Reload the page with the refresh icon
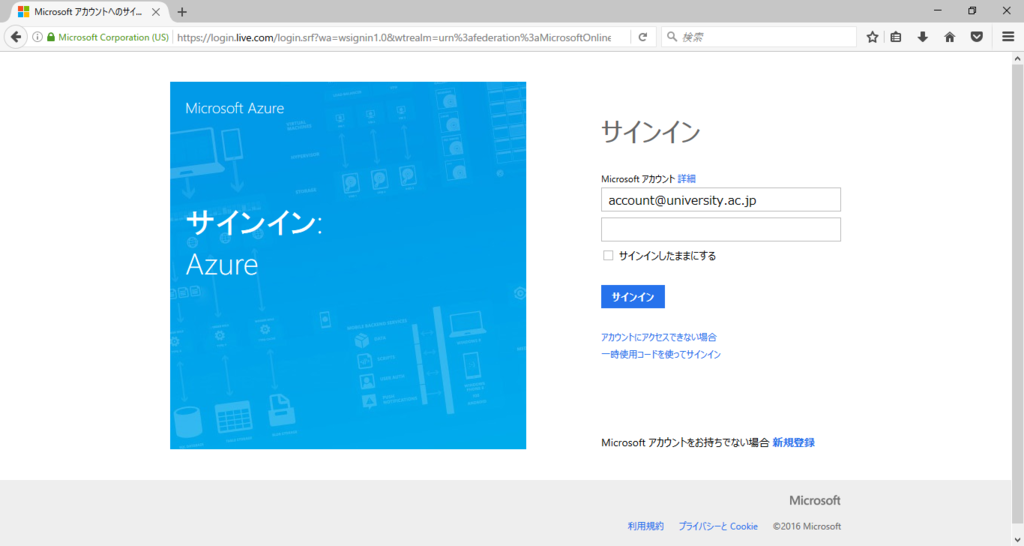The image size is (1024, 546). (643, 37)
